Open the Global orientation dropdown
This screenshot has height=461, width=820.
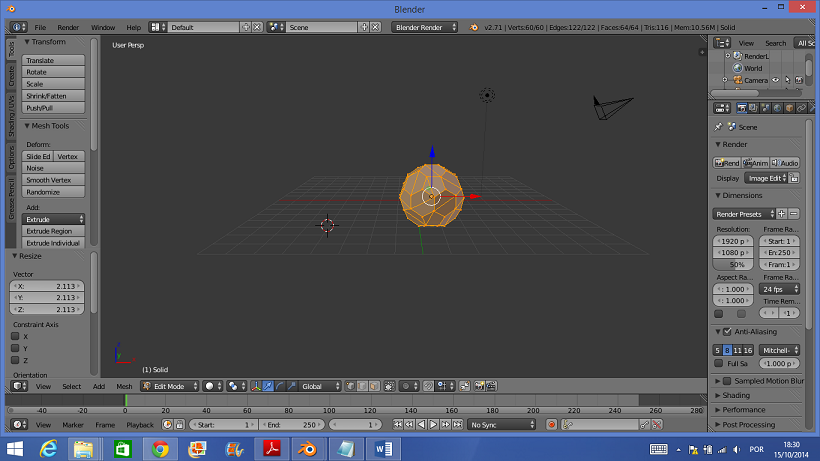[x=320, y=386]
